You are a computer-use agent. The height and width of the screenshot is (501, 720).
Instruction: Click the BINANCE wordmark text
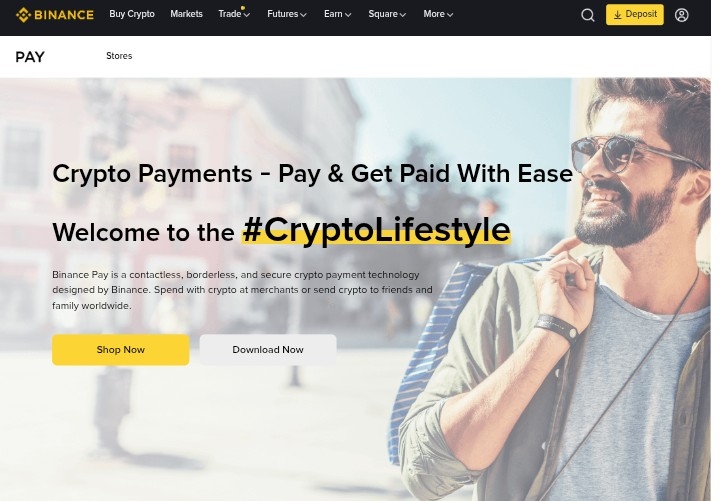pyautogui.click(x=64, y=15)
